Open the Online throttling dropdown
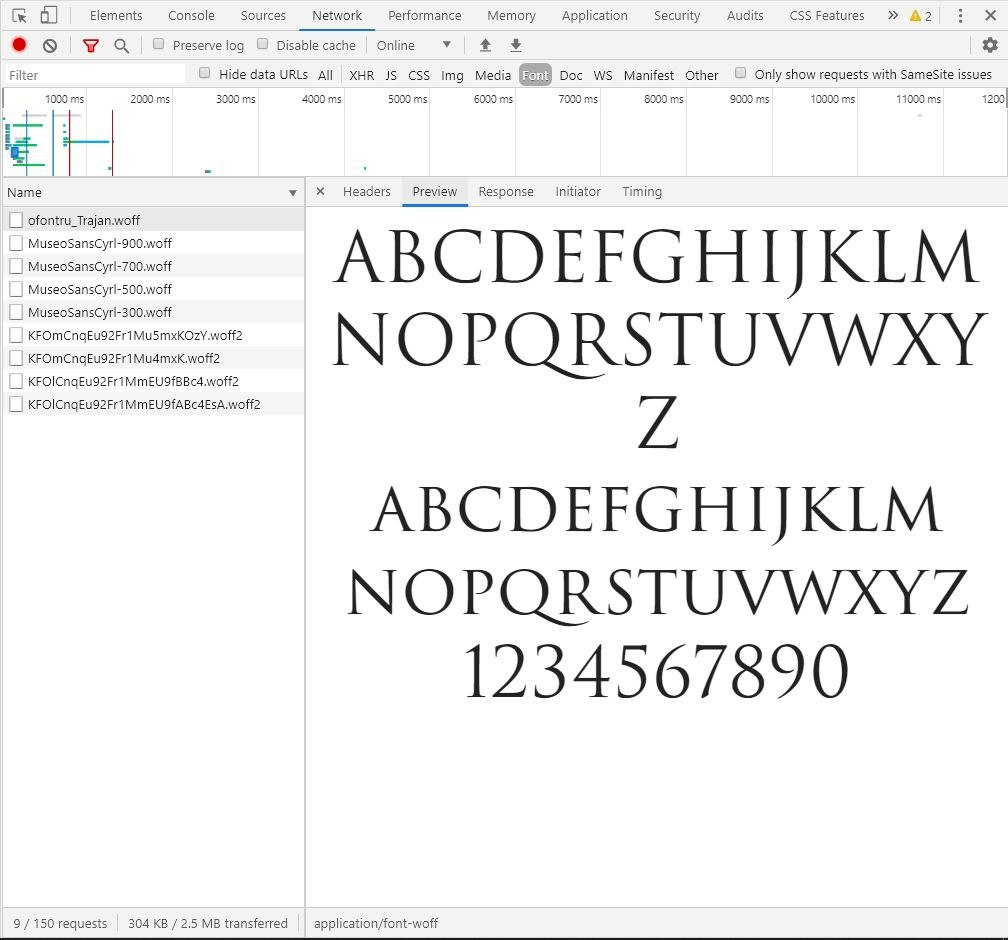The height and width of the screenshot is (940, 1008). pos(414,45)
